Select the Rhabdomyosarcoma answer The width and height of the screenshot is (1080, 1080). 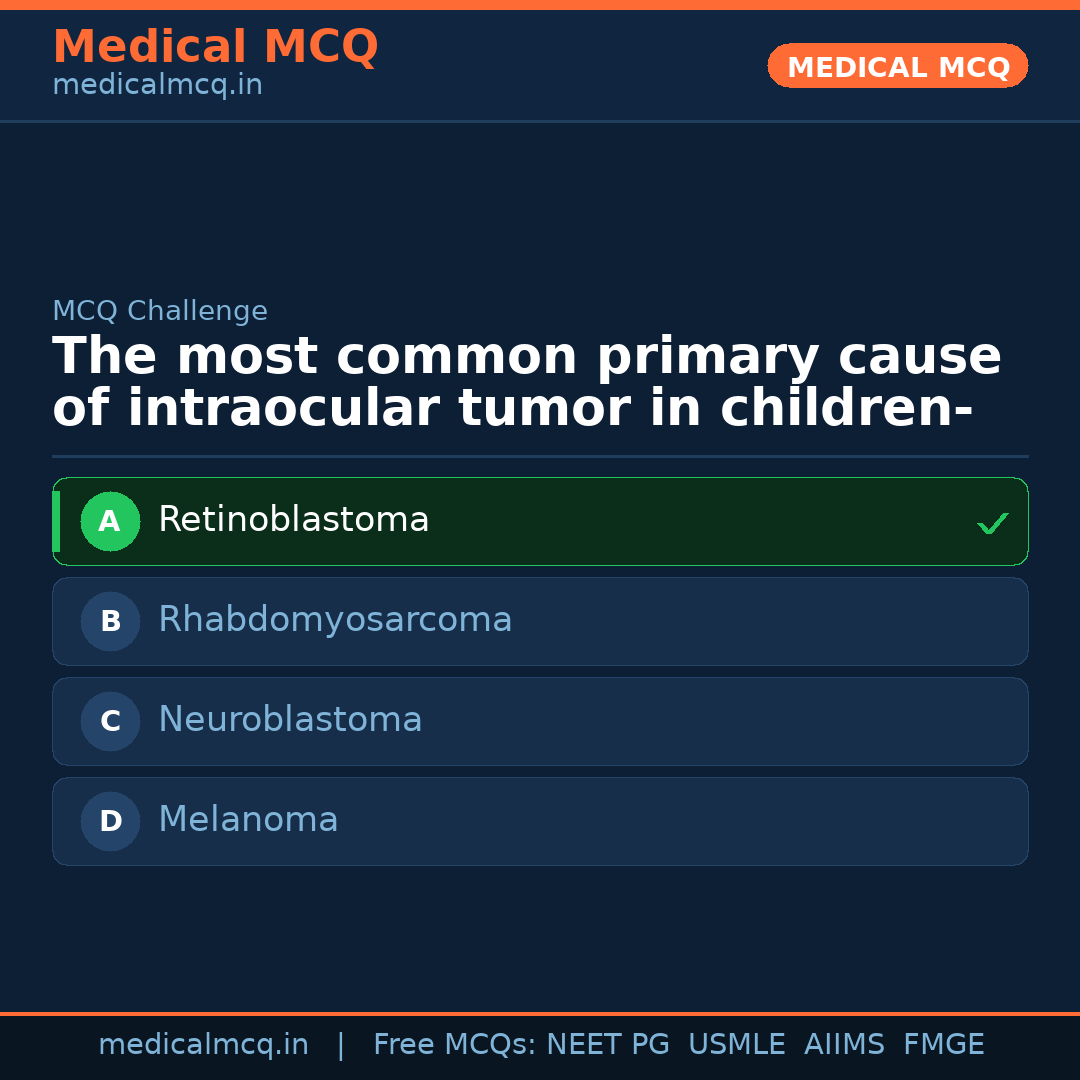pos(335,620)
